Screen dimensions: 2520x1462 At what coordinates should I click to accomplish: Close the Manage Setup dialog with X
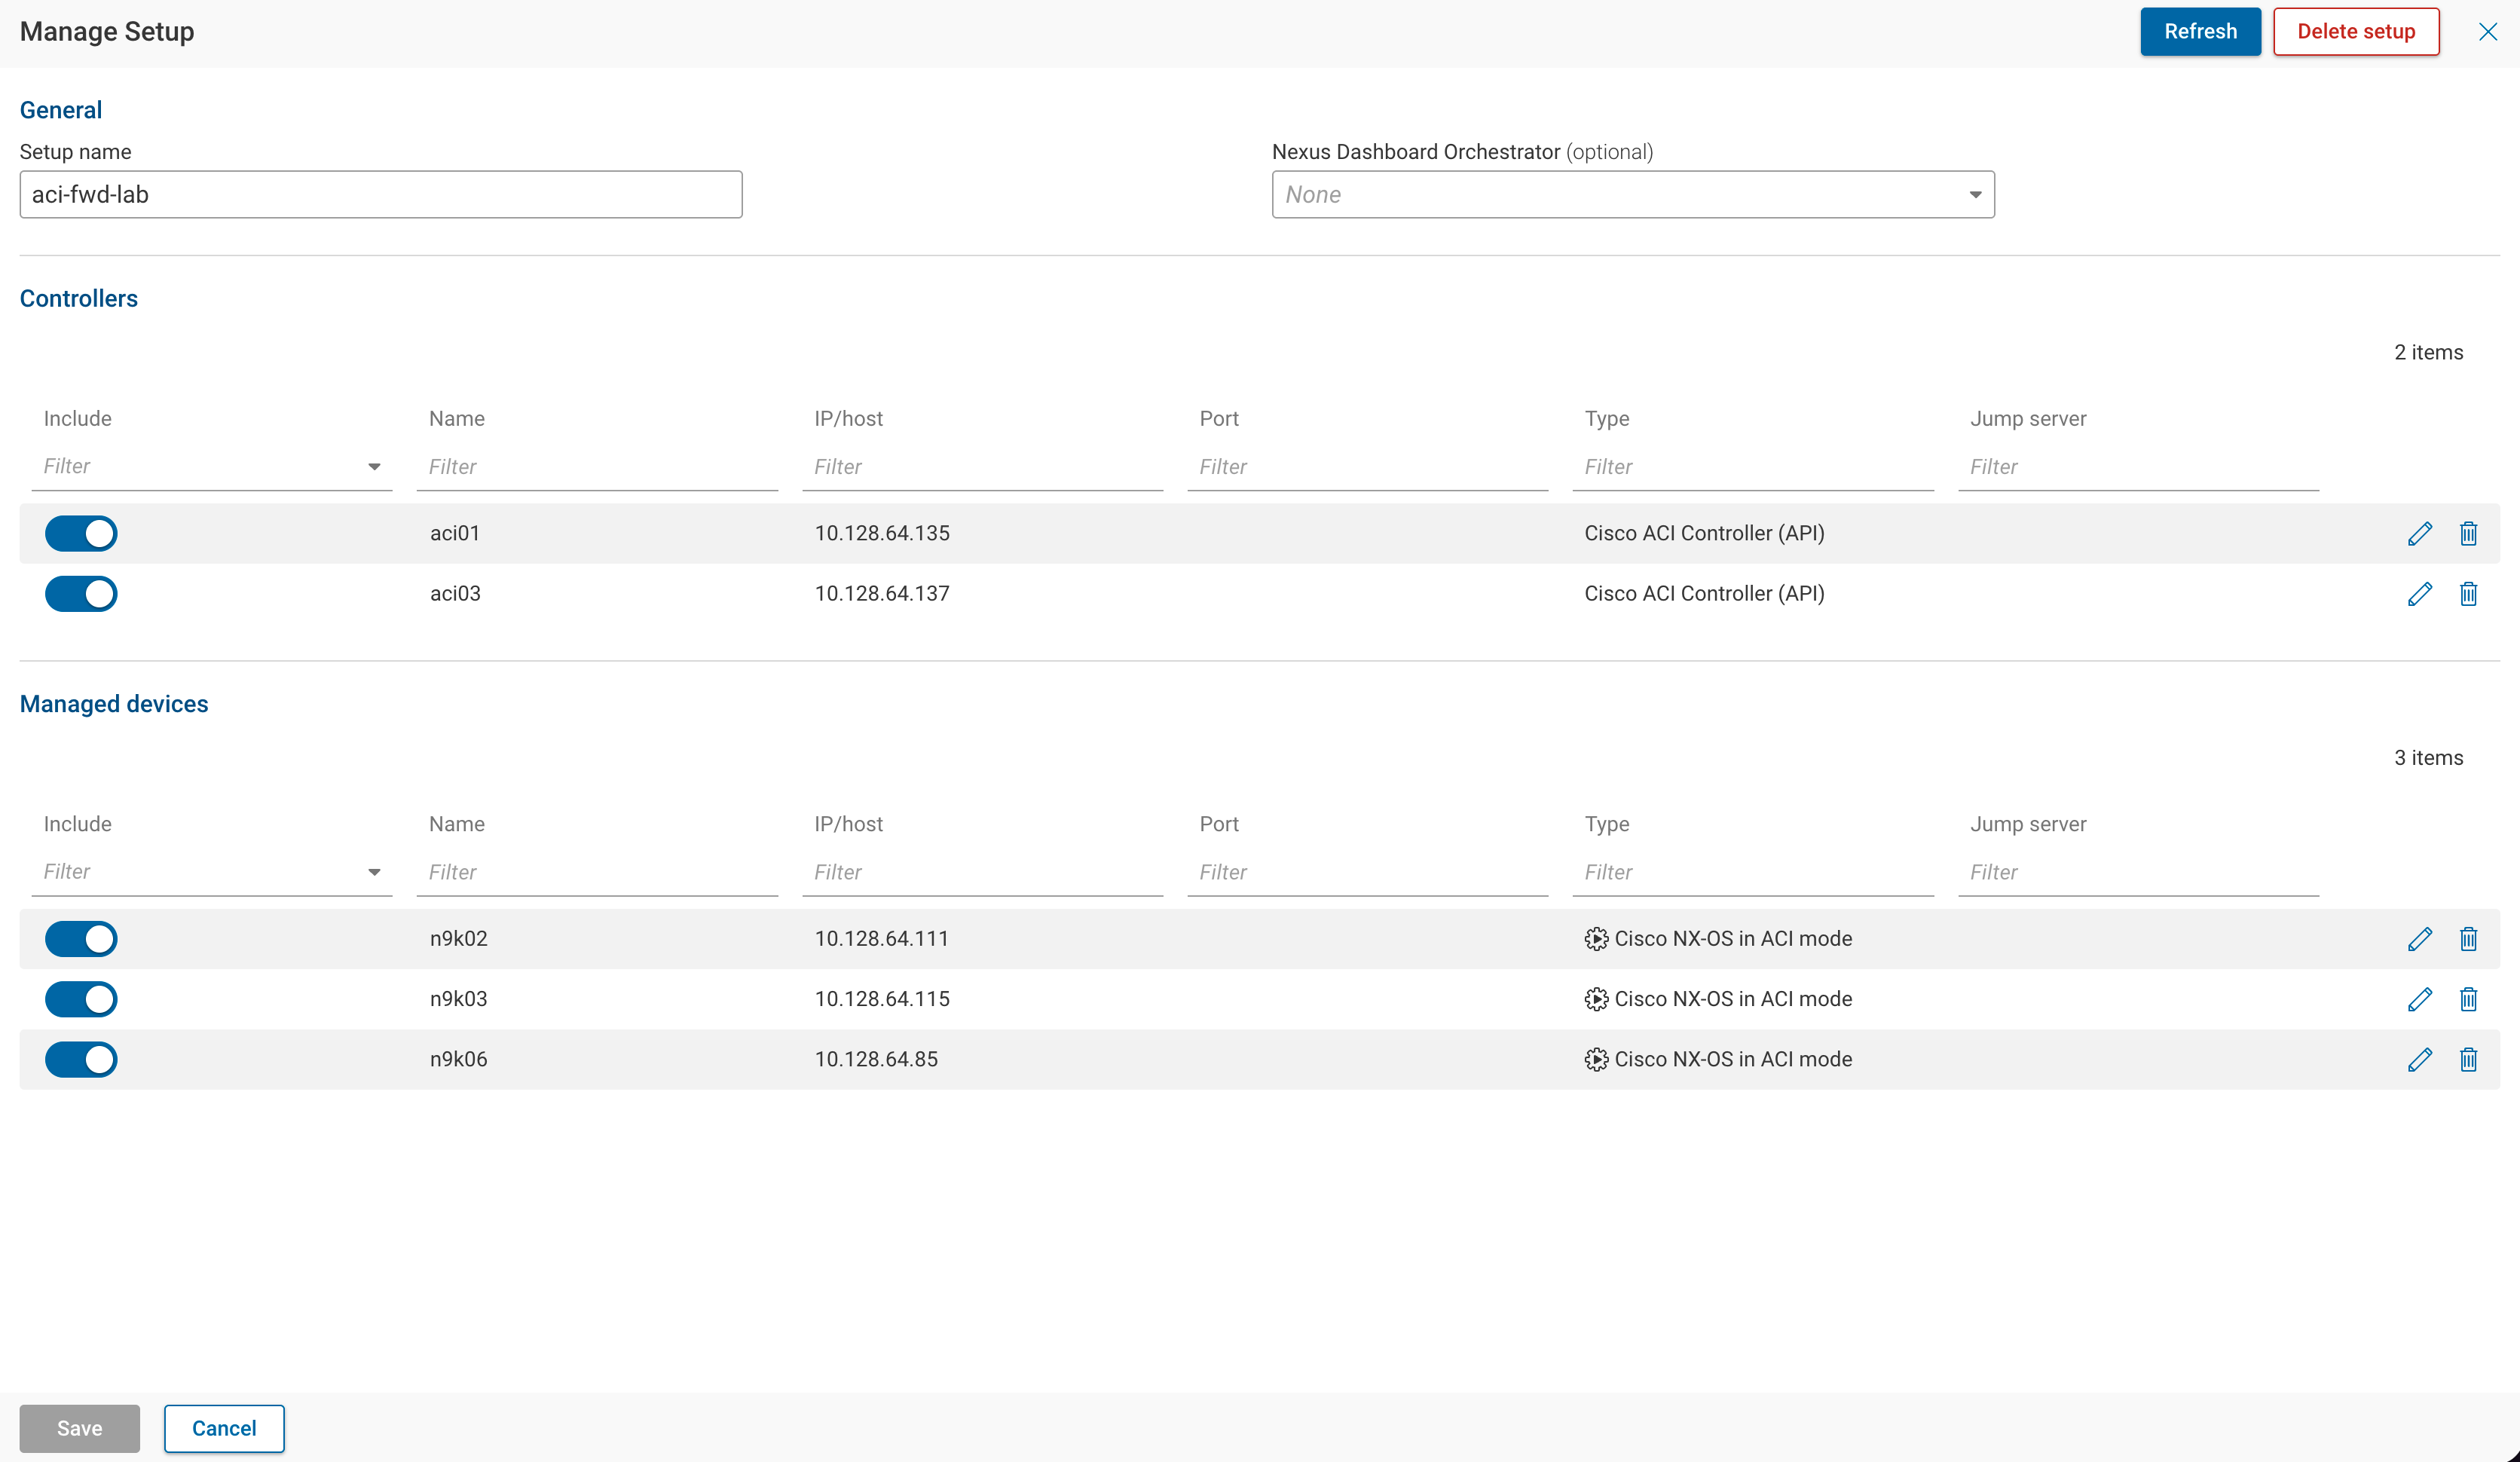click(x=2488, y=32)
